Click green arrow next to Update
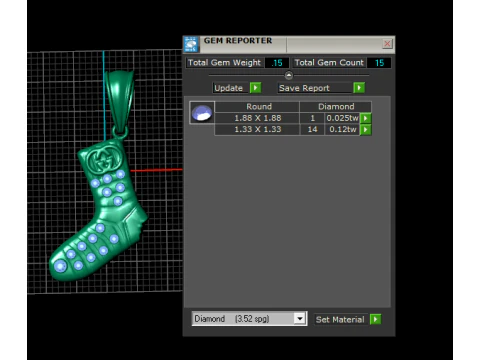480x360 pixels. pos(256,88)
